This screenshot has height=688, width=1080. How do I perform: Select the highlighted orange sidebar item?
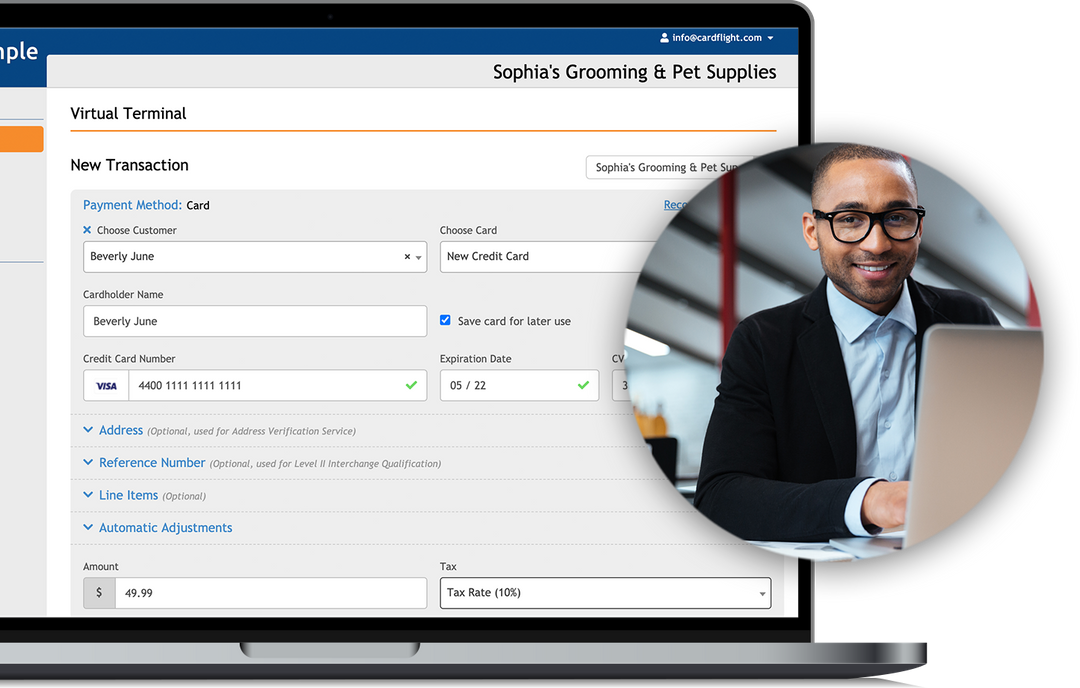(x=21, y=139)
